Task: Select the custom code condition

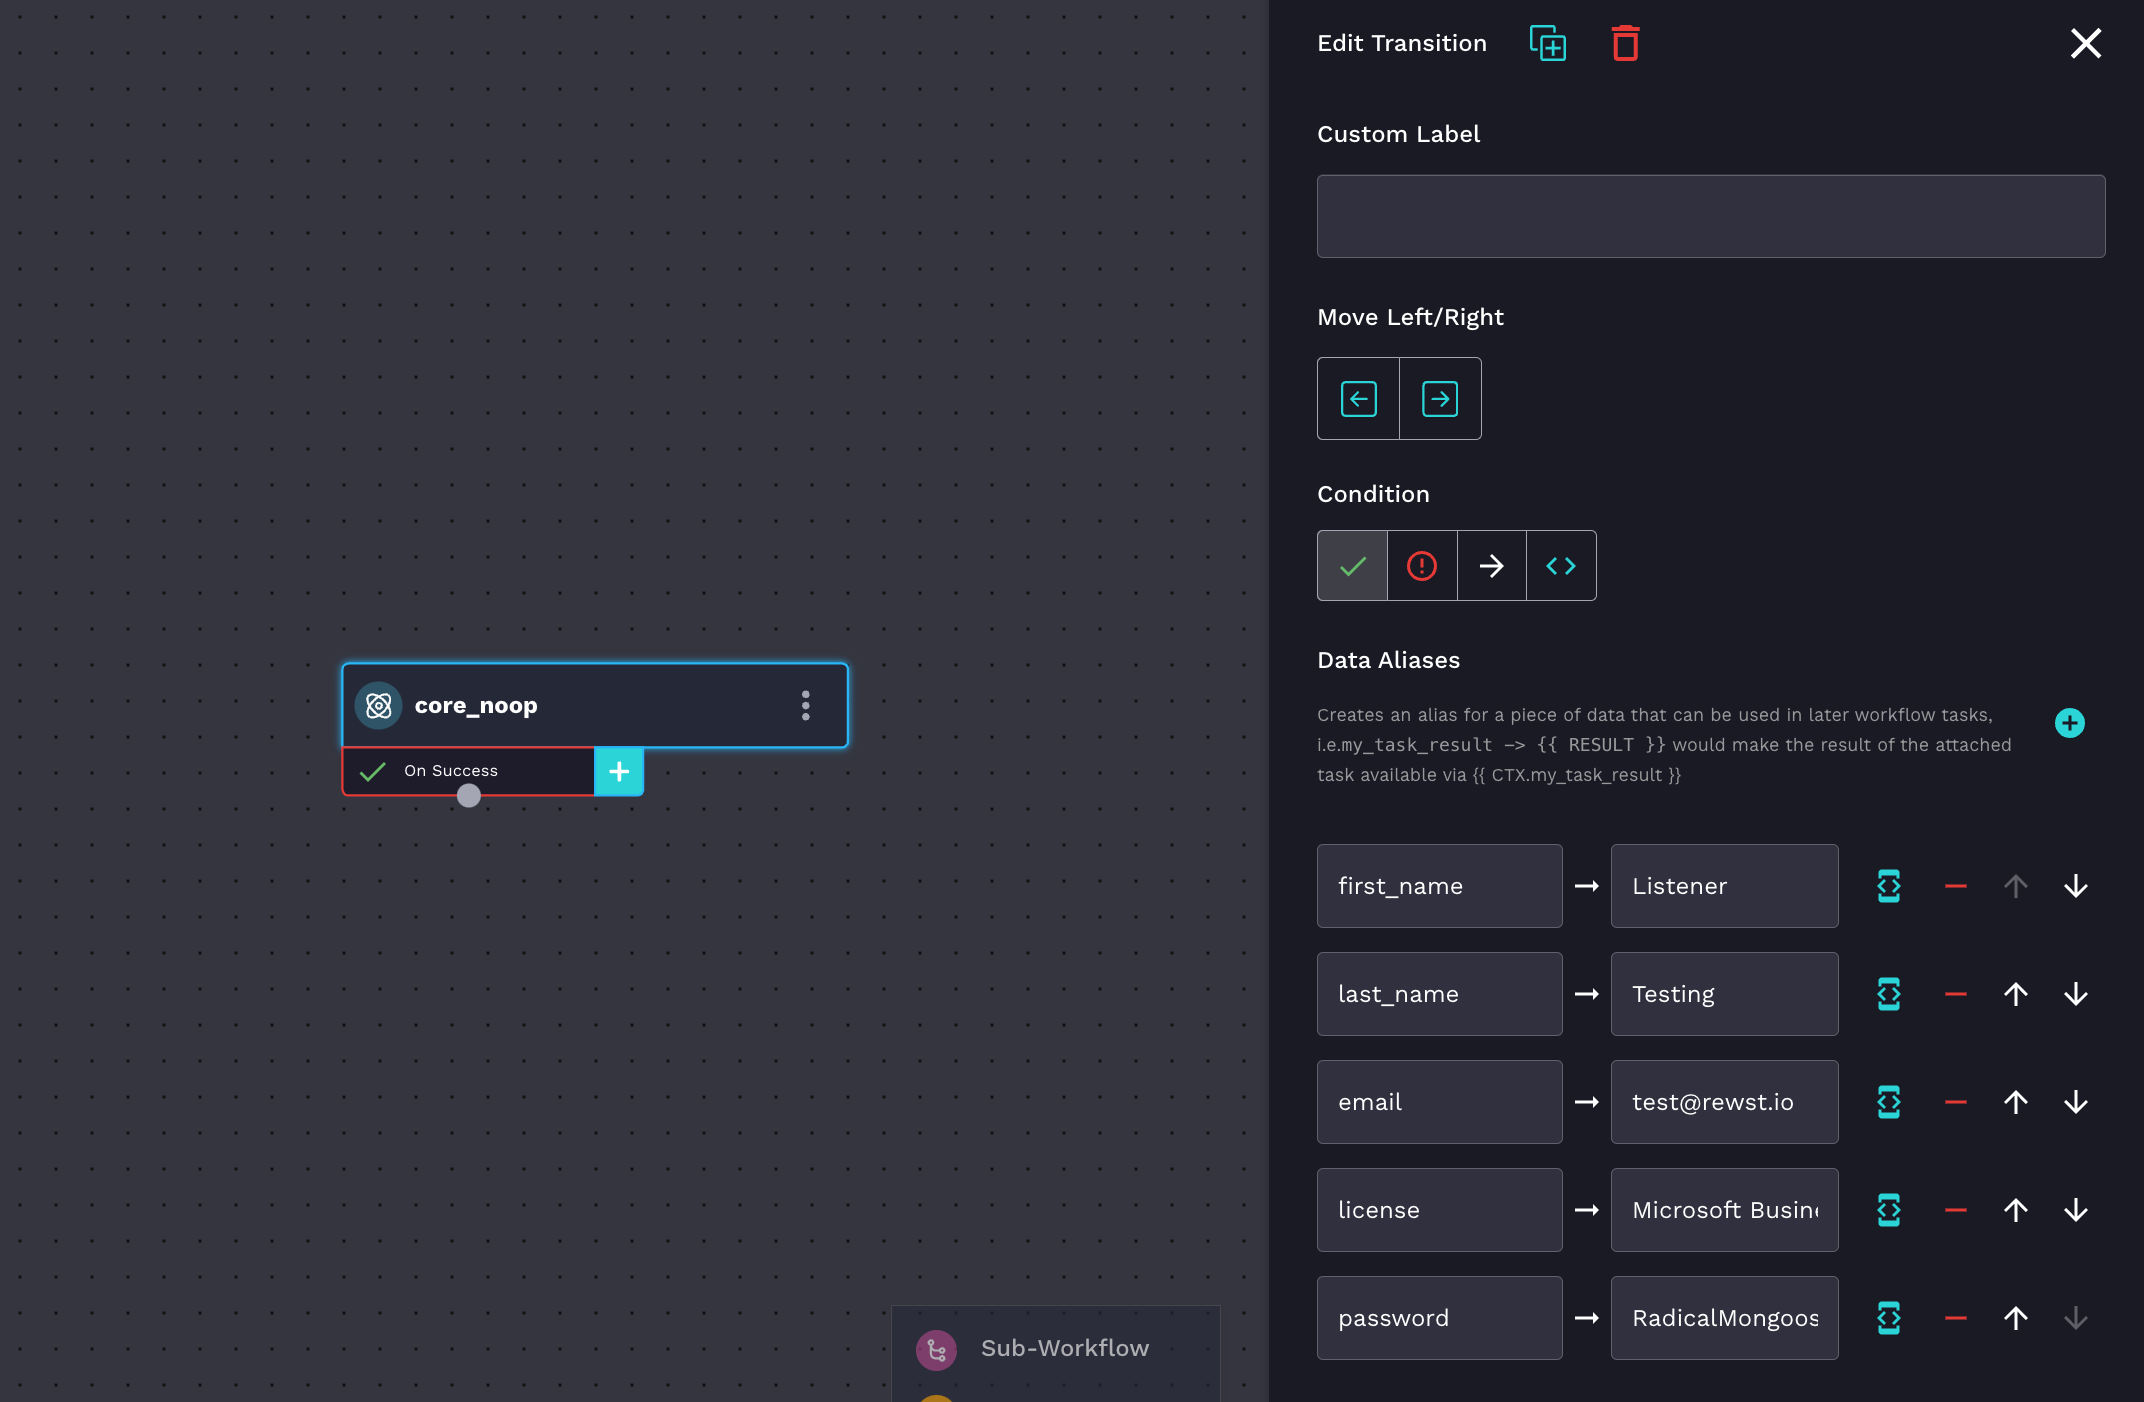Action: pyautogui.click(x=1560, y=565)
